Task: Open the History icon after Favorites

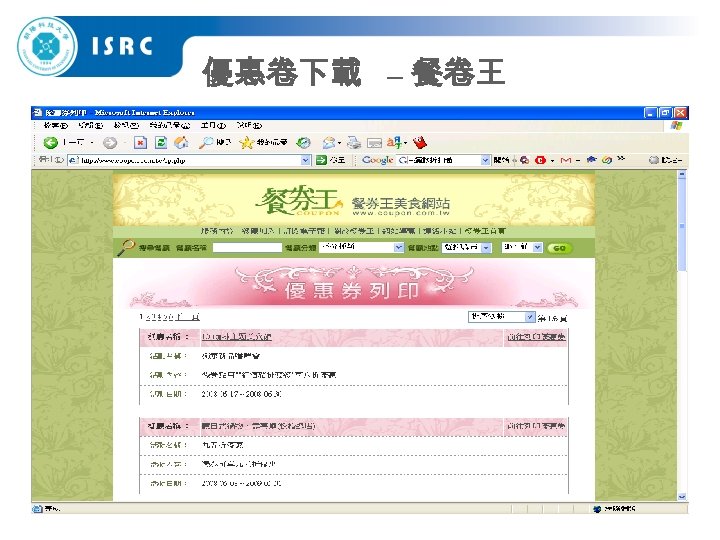Action: click(x=303, y=143)
